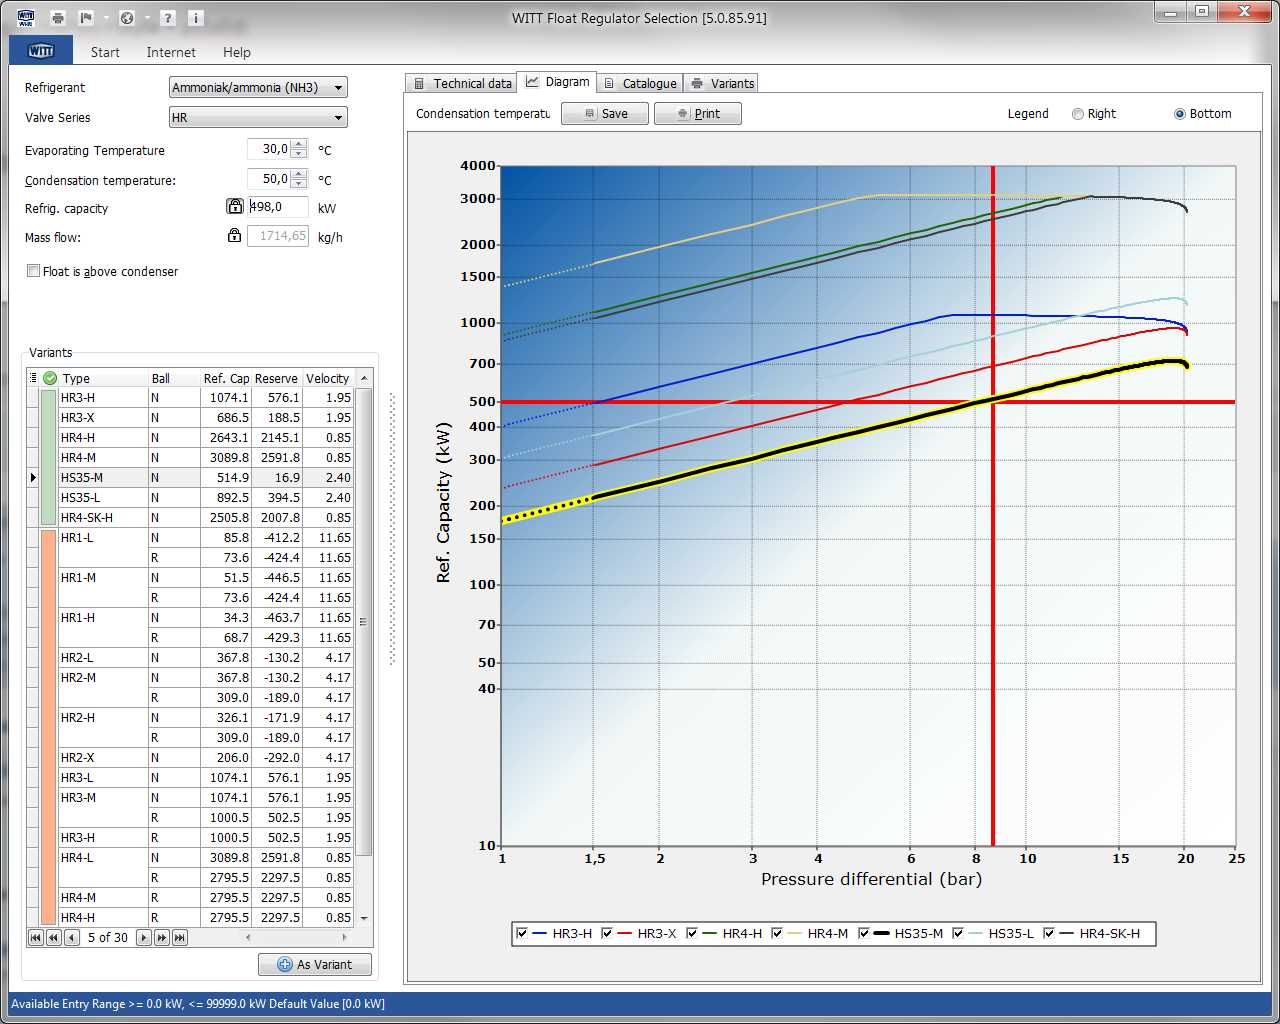Click the column chooser icon in Variants table header
The image size is (1280, 1024).
[x=33, y=378]
